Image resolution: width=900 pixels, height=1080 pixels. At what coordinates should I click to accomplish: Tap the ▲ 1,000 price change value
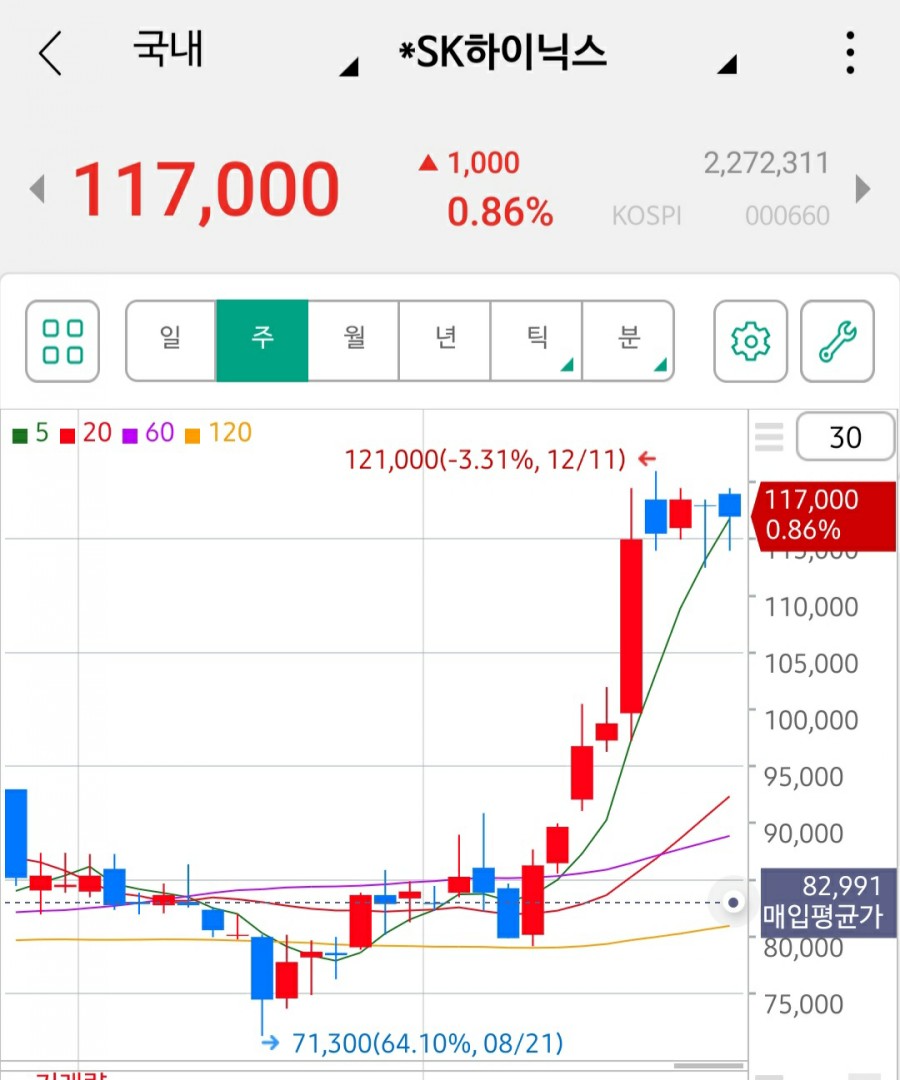click(469, 163)
